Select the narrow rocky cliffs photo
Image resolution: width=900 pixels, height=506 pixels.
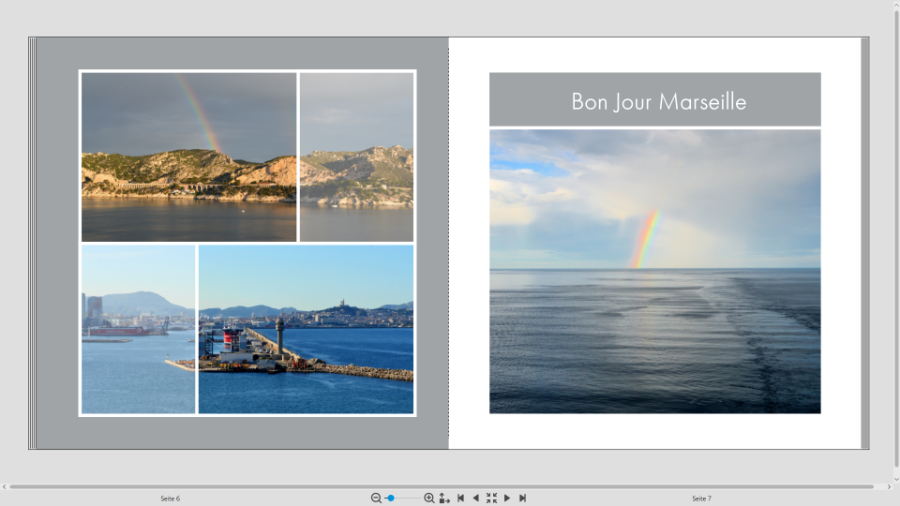(x=356, y=157)
